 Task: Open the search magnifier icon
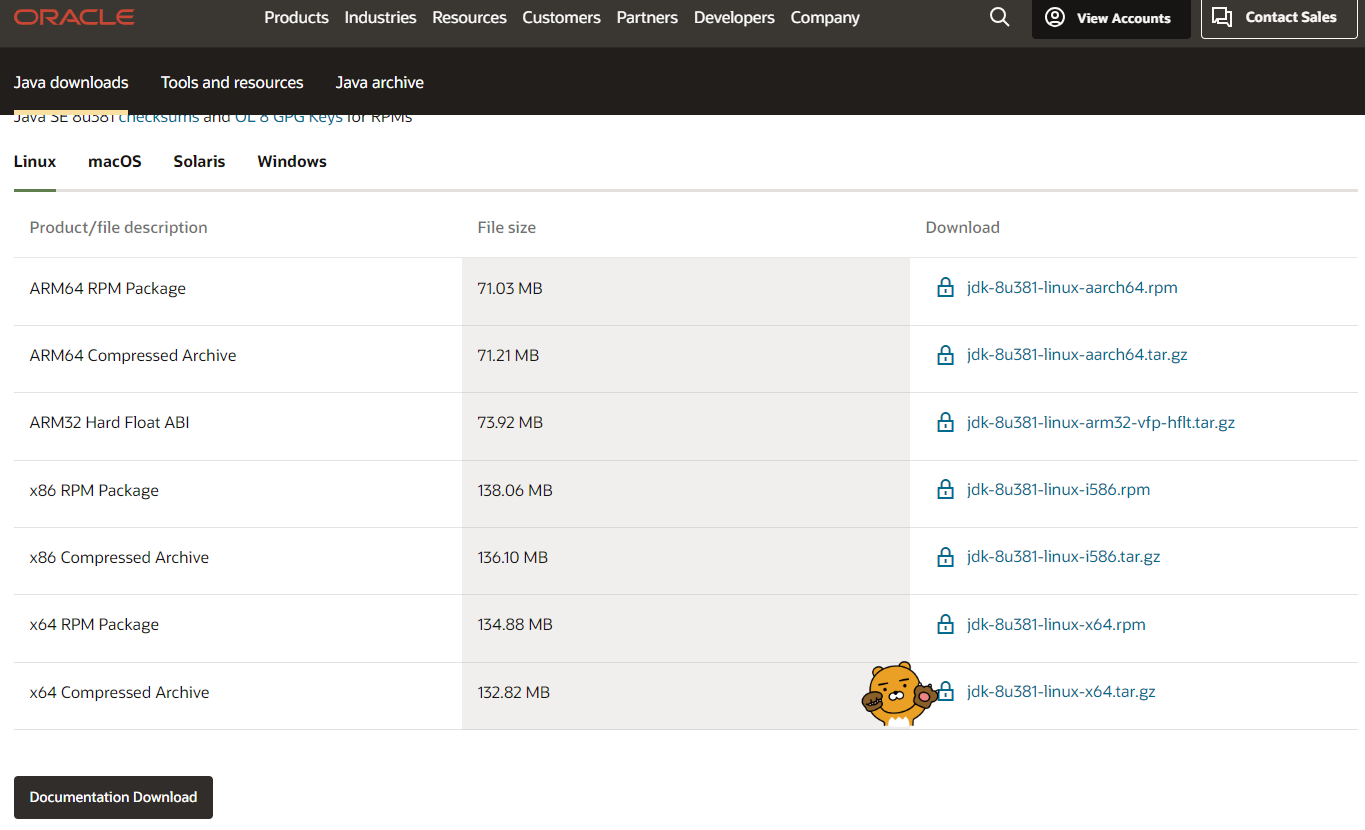point(999,17)
